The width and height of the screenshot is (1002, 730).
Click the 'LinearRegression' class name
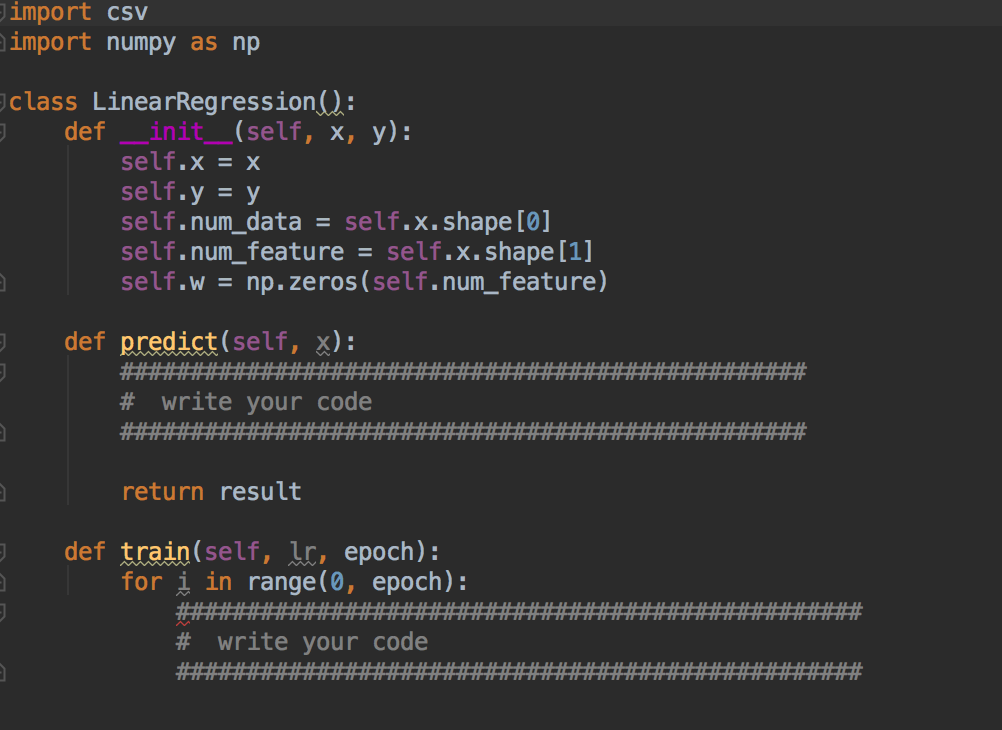coord(204,102)
